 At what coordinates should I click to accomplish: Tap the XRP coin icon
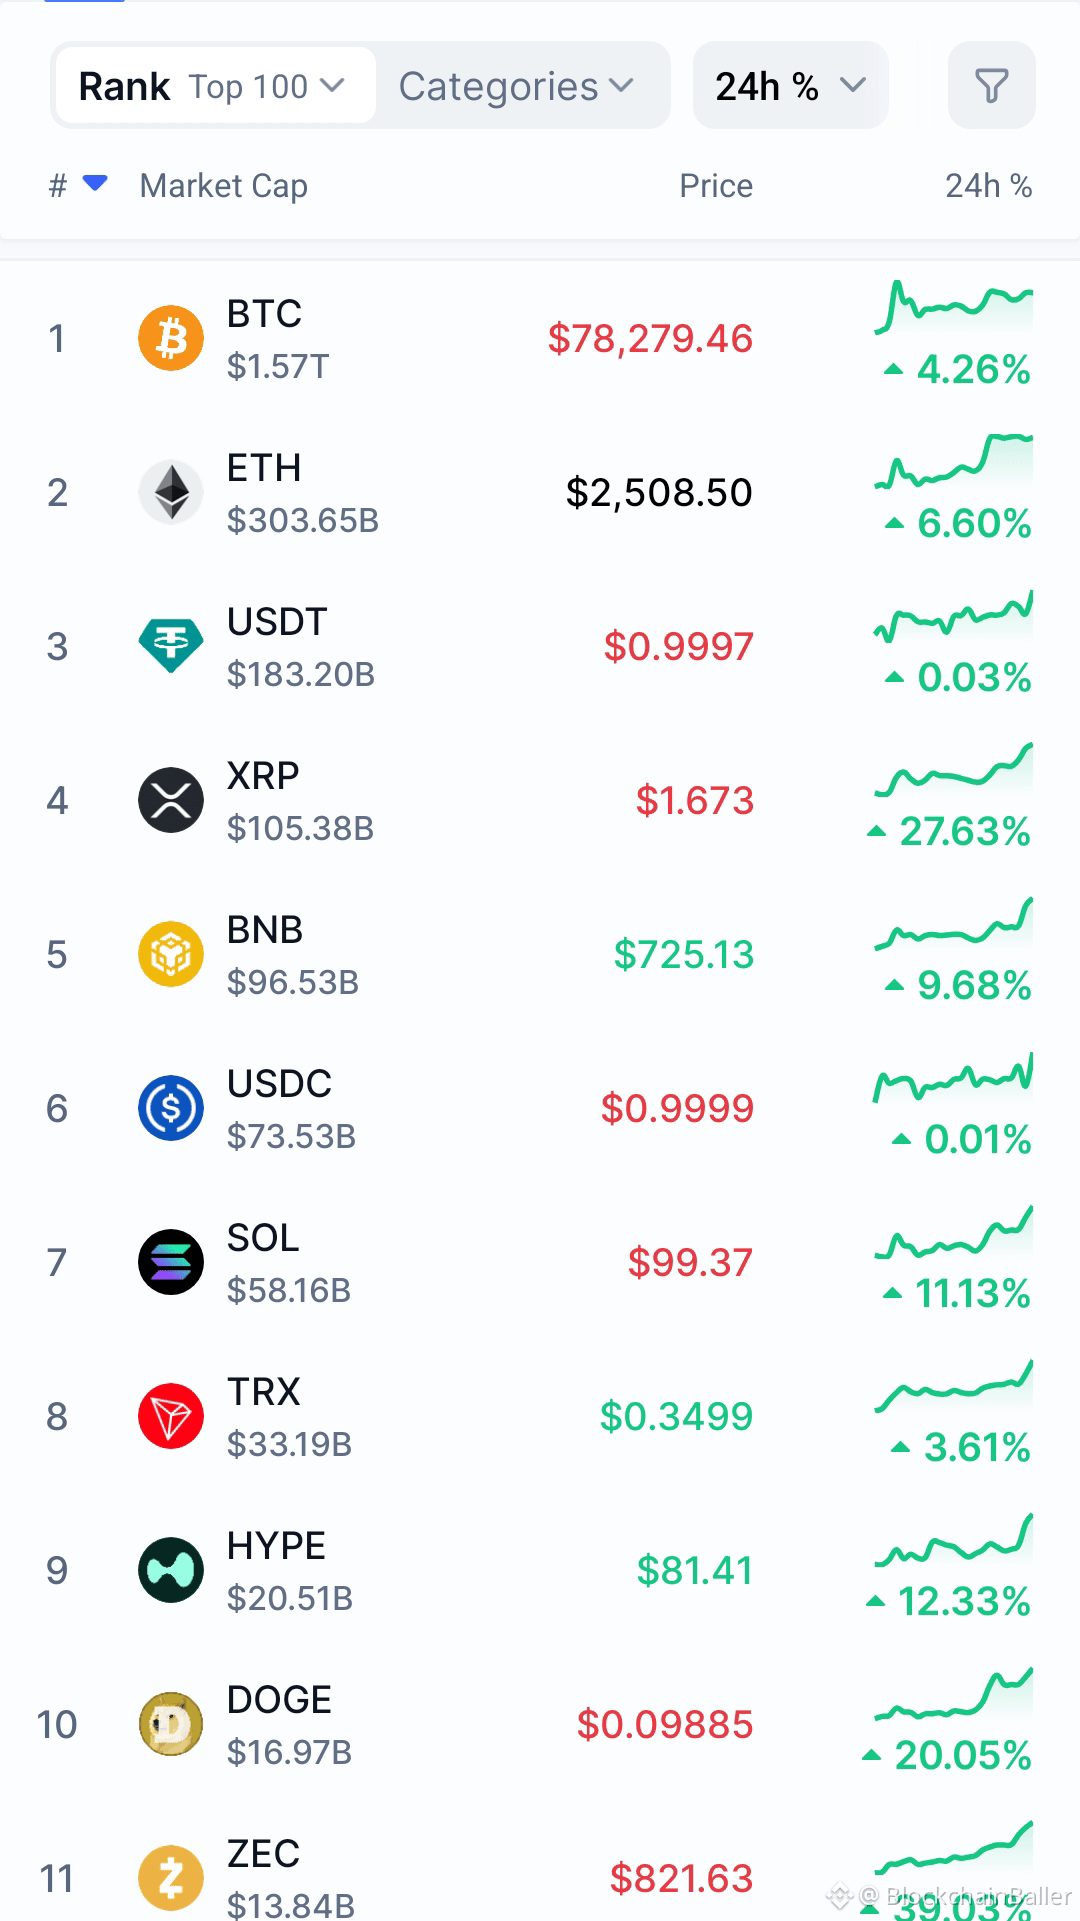pyautogui.click(x=171, y=800)
